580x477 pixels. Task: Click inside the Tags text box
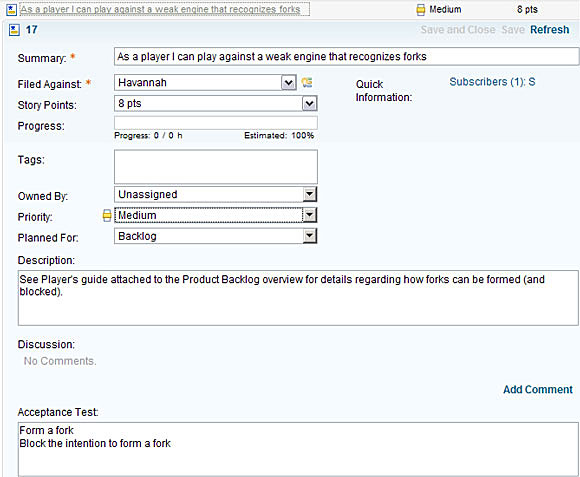coord(216,167)
